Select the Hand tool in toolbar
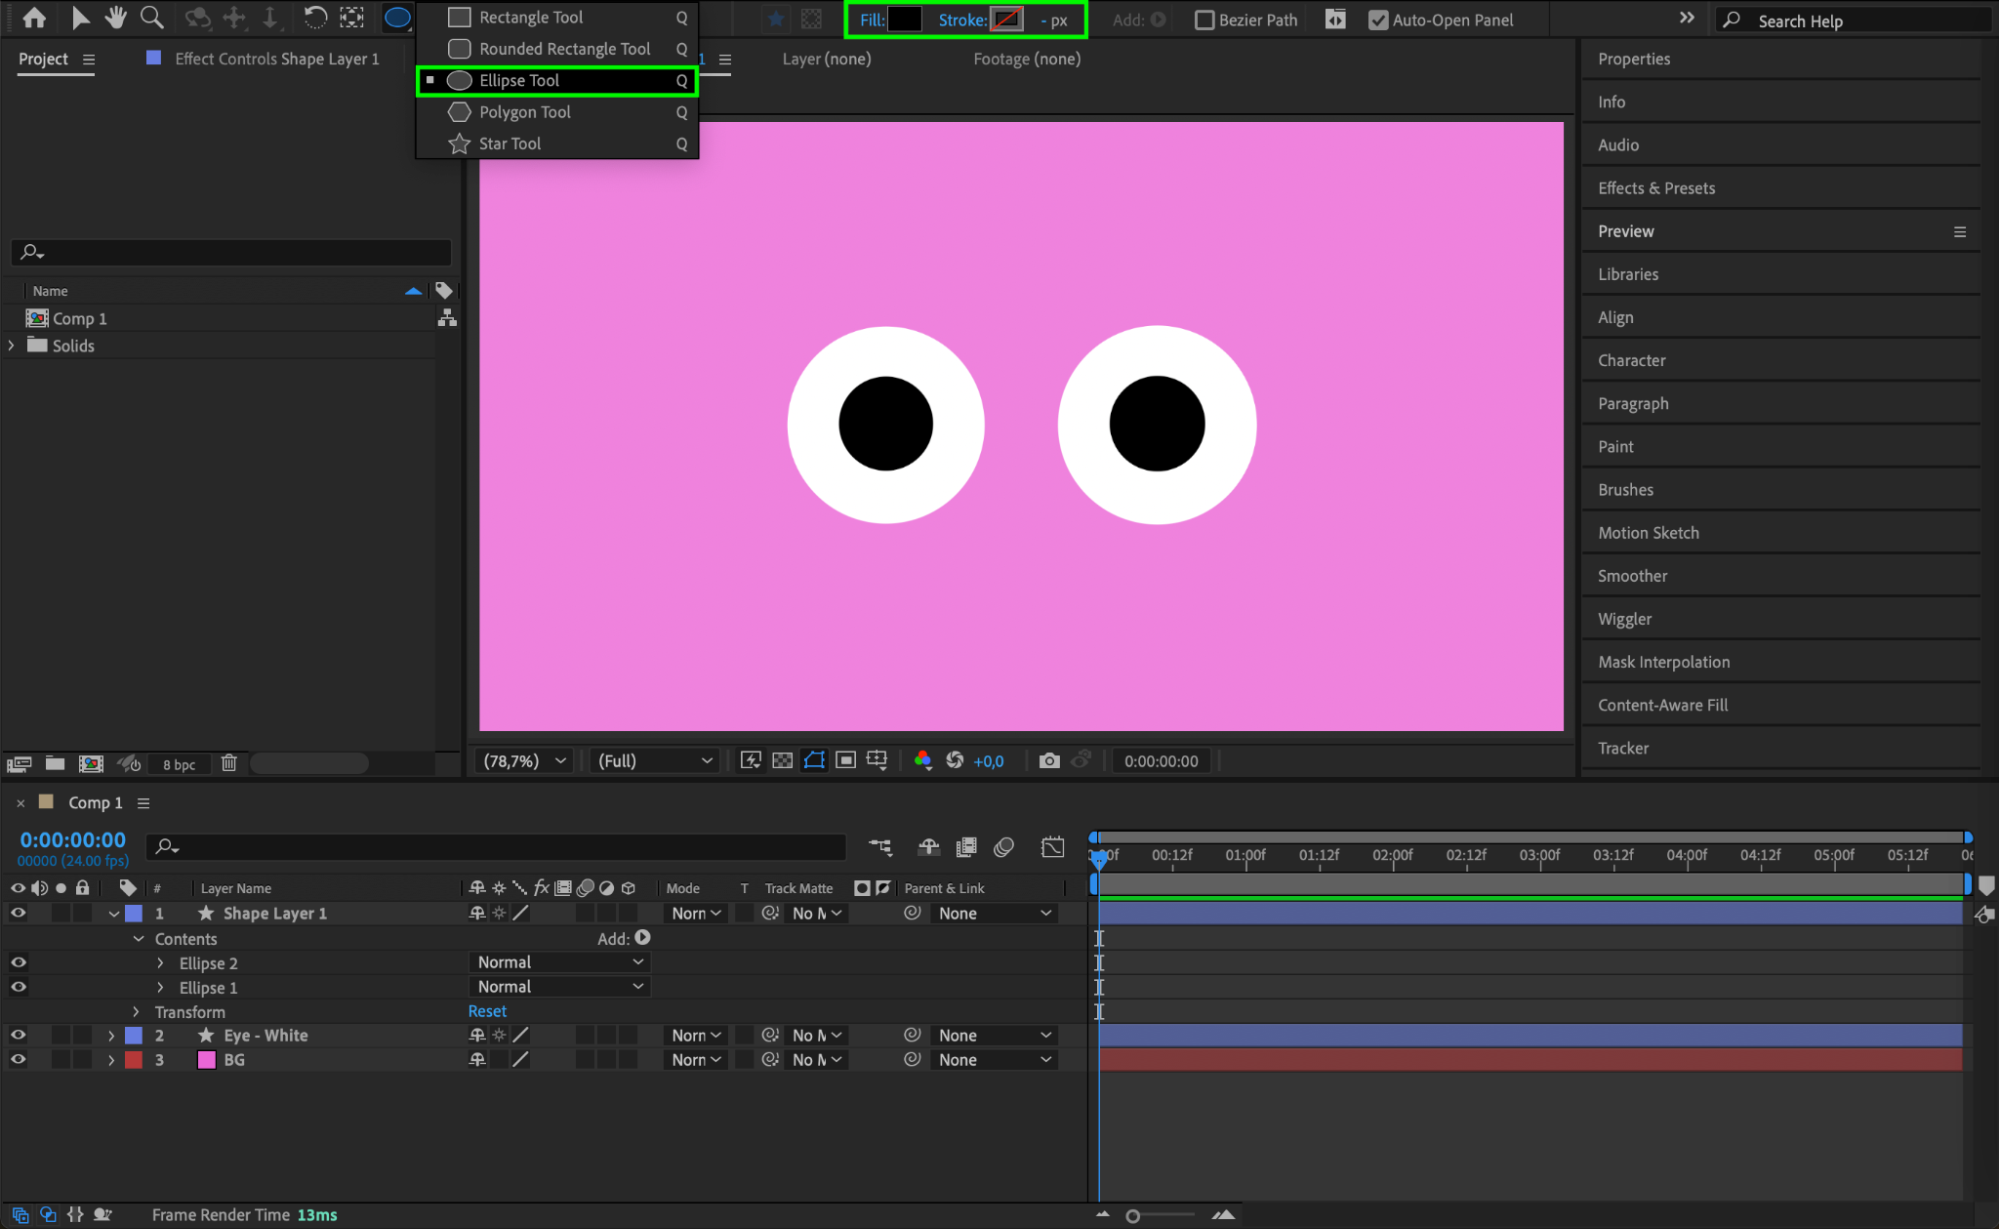Screen dimensions: 1999x1229 click(x=116, y=17)
